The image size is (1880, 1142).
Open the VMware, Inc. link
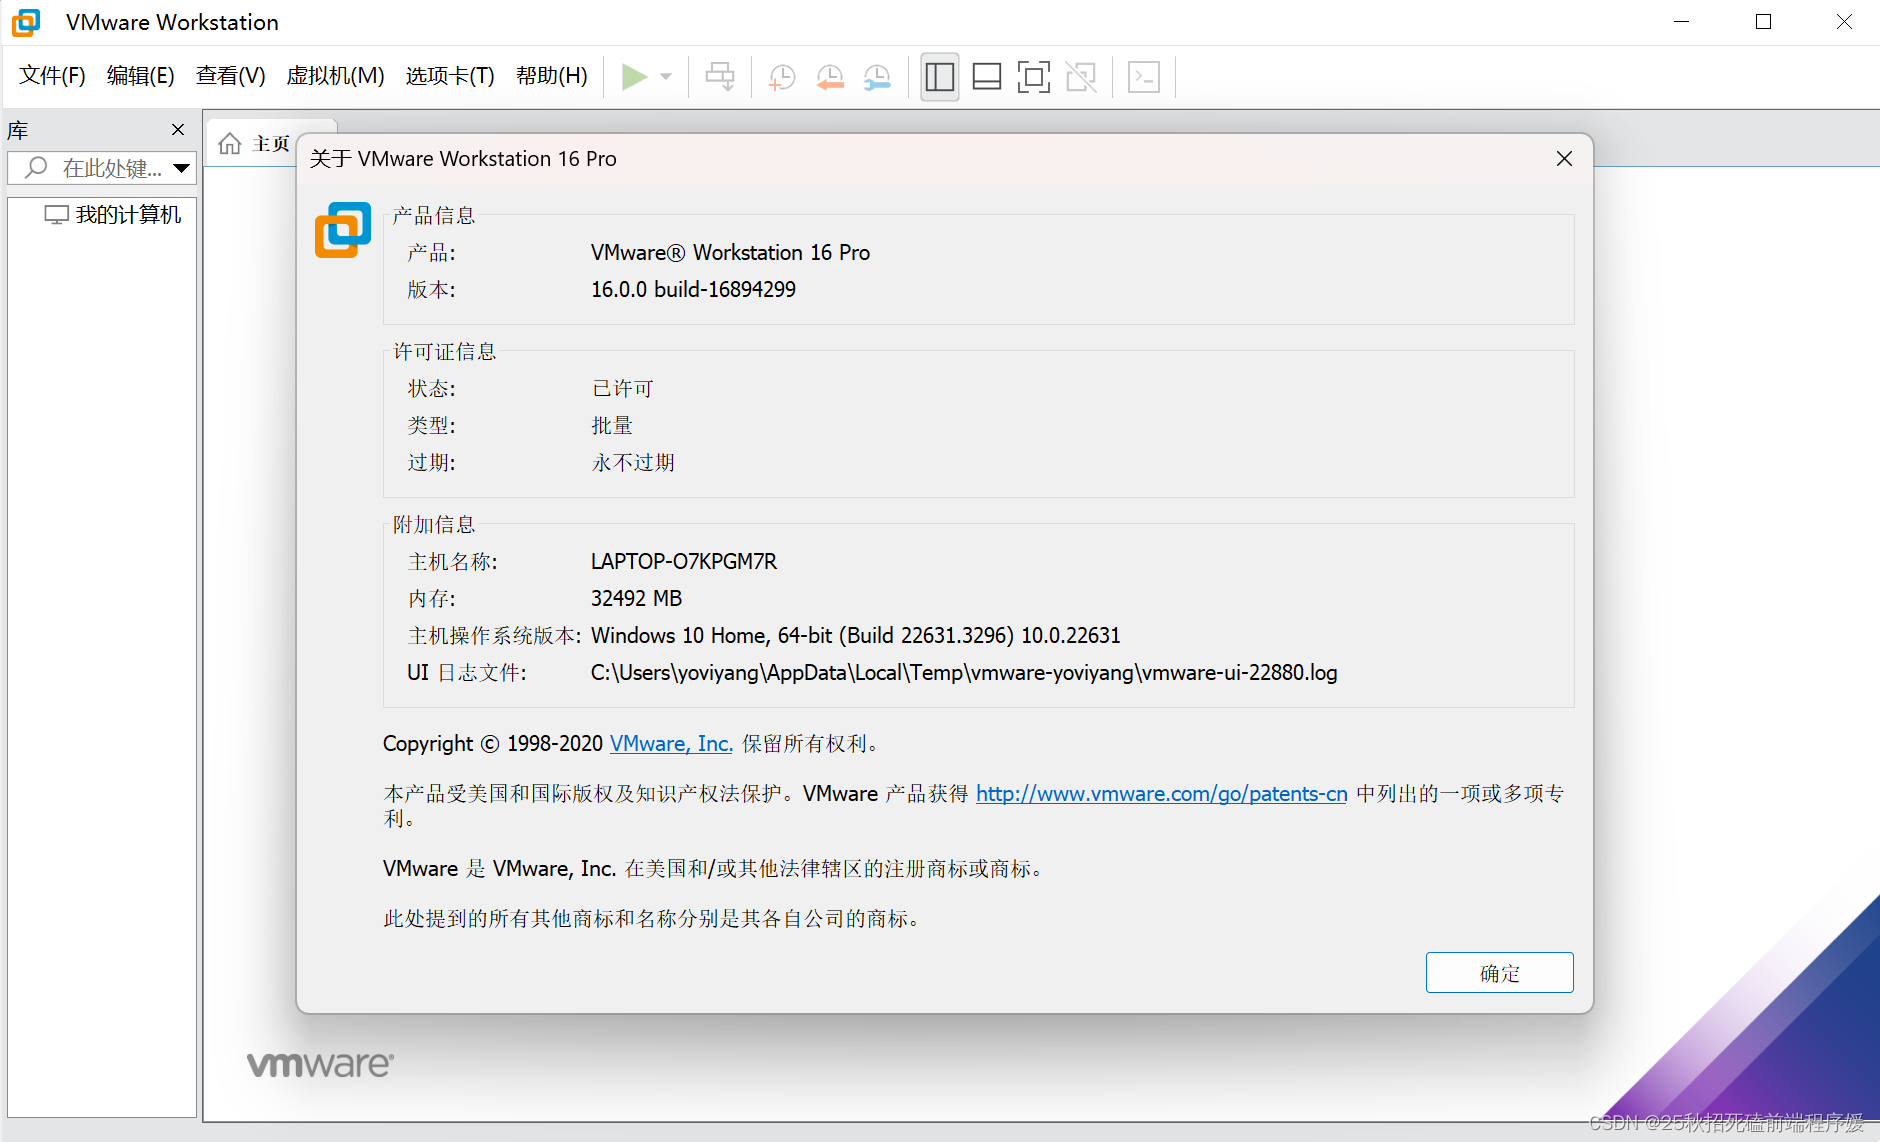click(672, 744)
